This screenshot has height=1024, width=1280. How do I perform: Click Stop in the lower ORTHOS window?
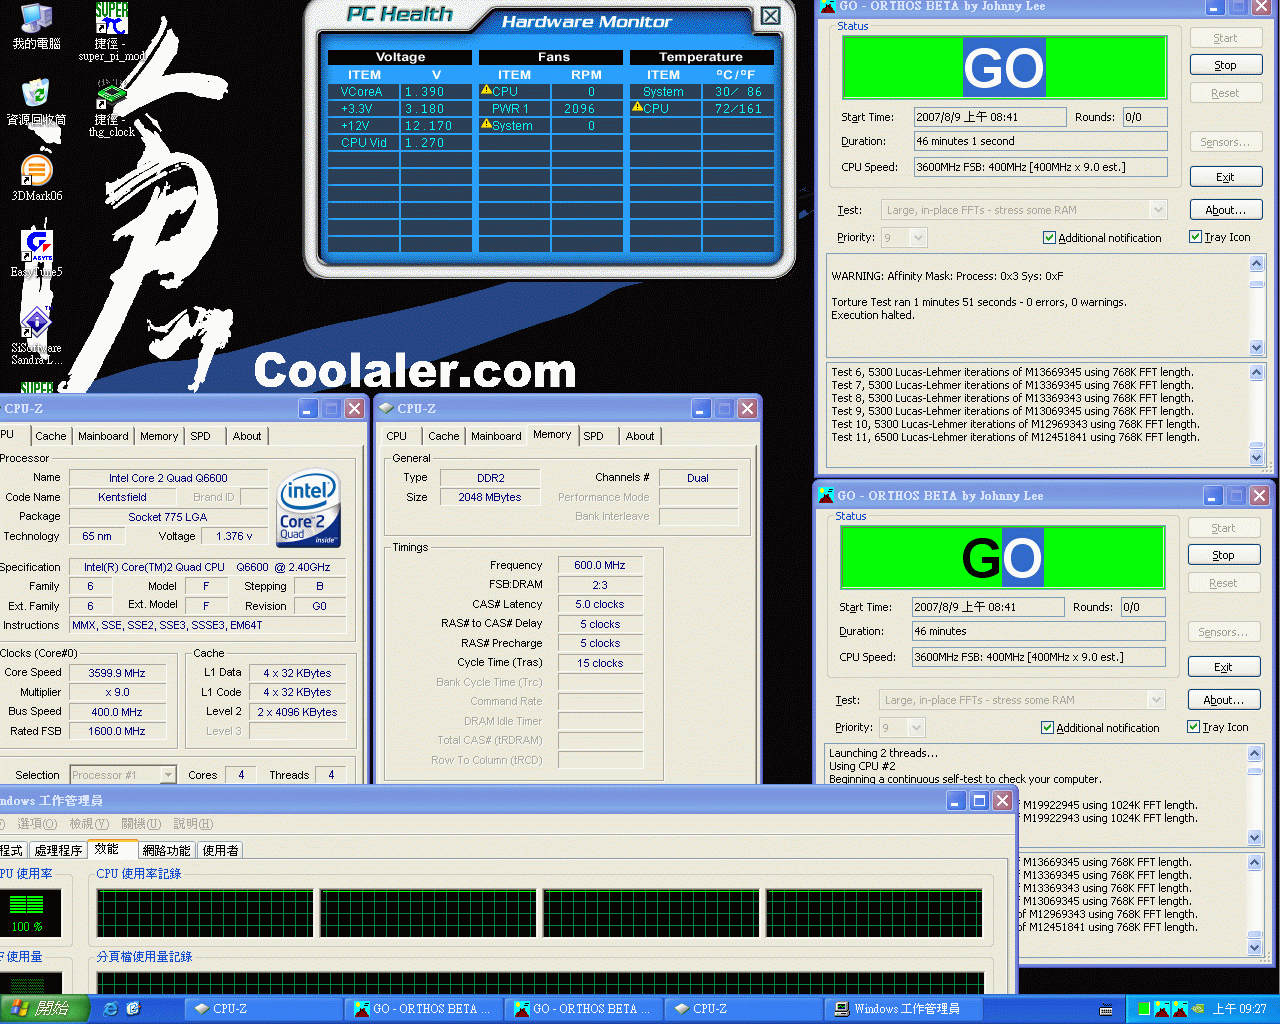[x=1224, y=555]
